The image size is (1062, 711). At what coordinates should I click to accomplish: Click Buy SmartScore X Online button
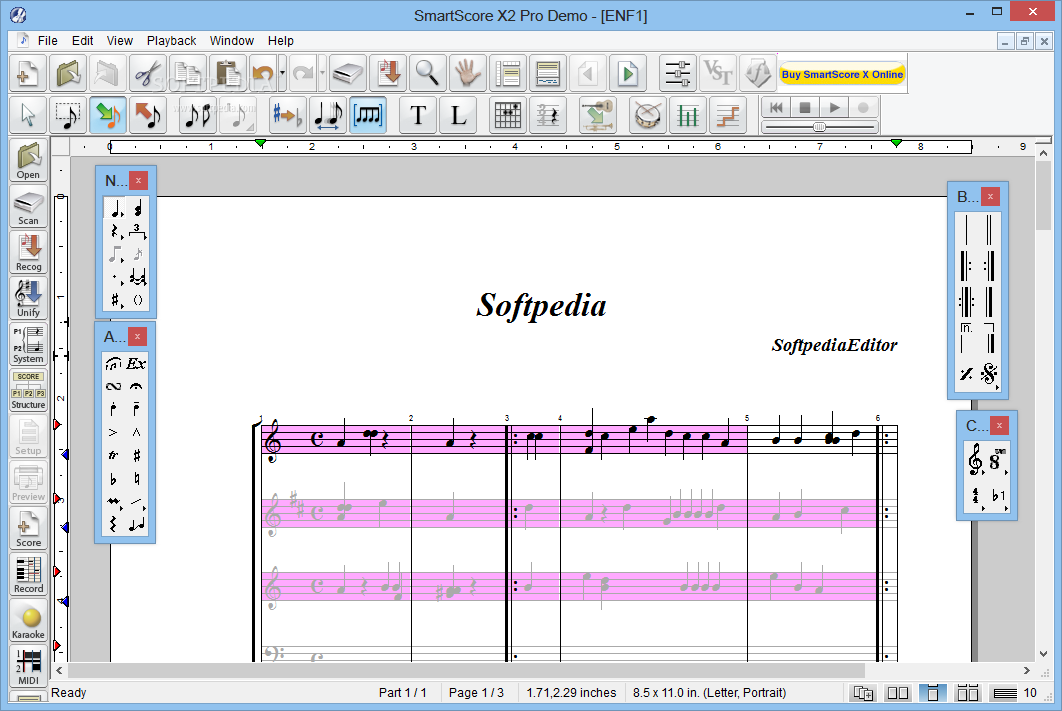pos(842,74)
